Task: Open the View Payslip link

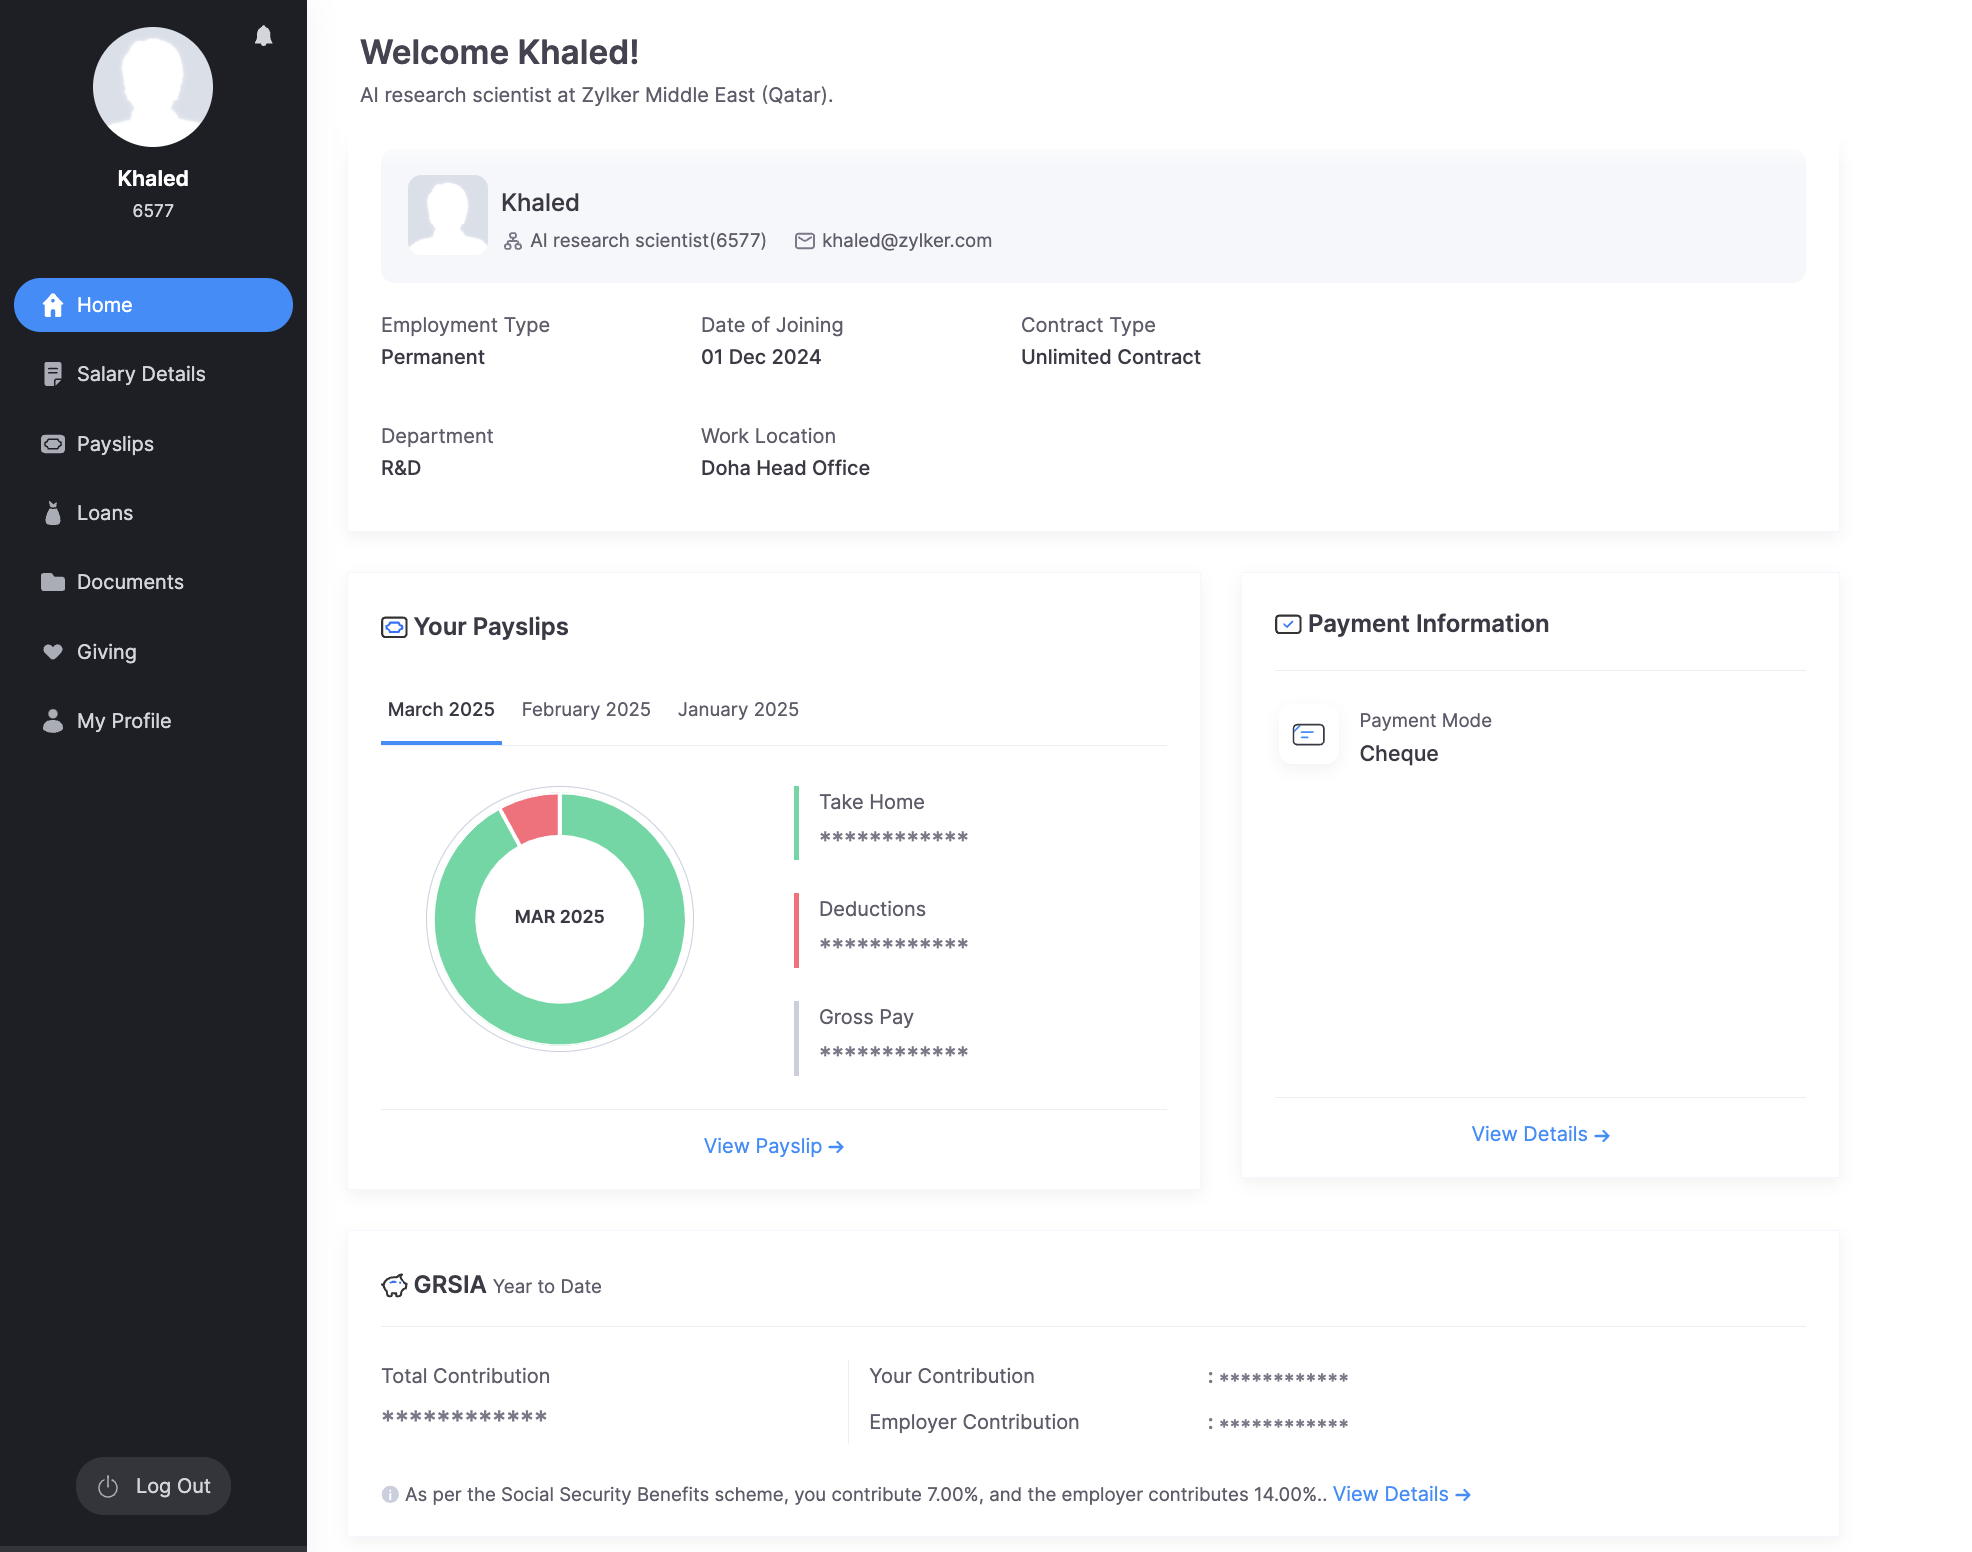Action: coord(773,1146)
